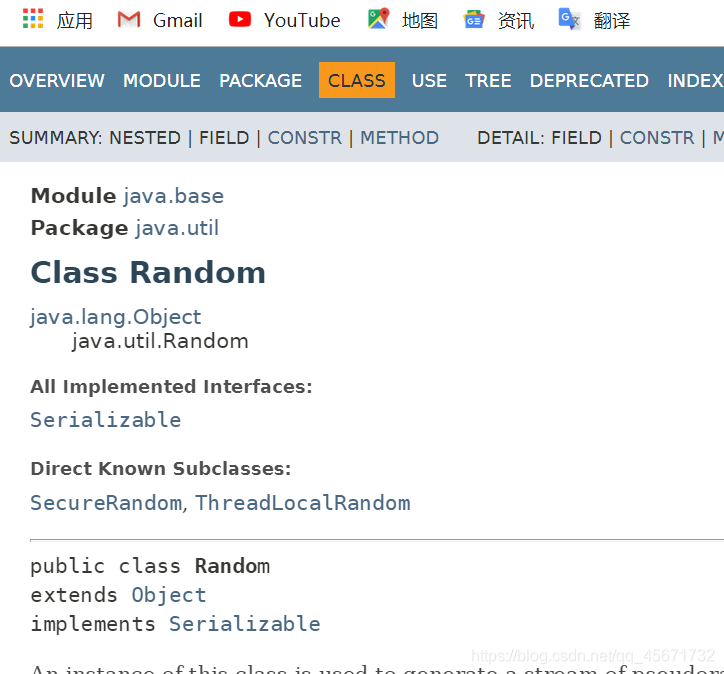Switch to the MODULE navigation tab
Viewport: 724px width, 674px height.
point(162,81)
